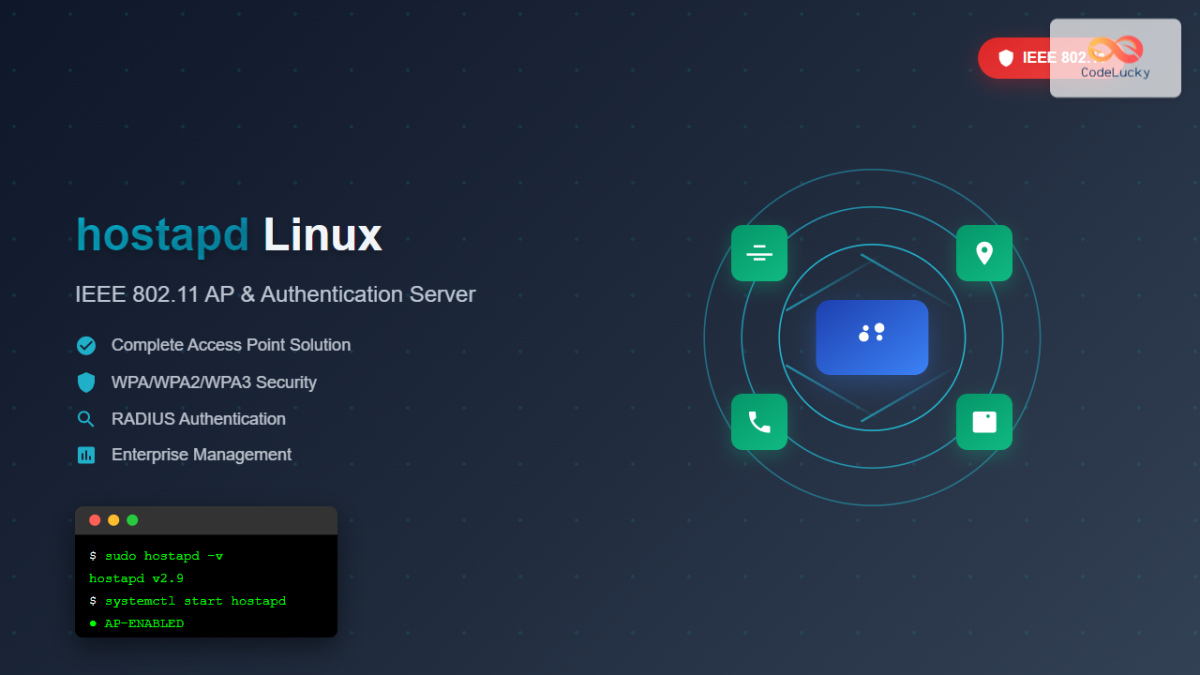Viewport: 1200px width, 675px height.
Task: Click the hostapd v2.9 version output
Action: [136, 578]
